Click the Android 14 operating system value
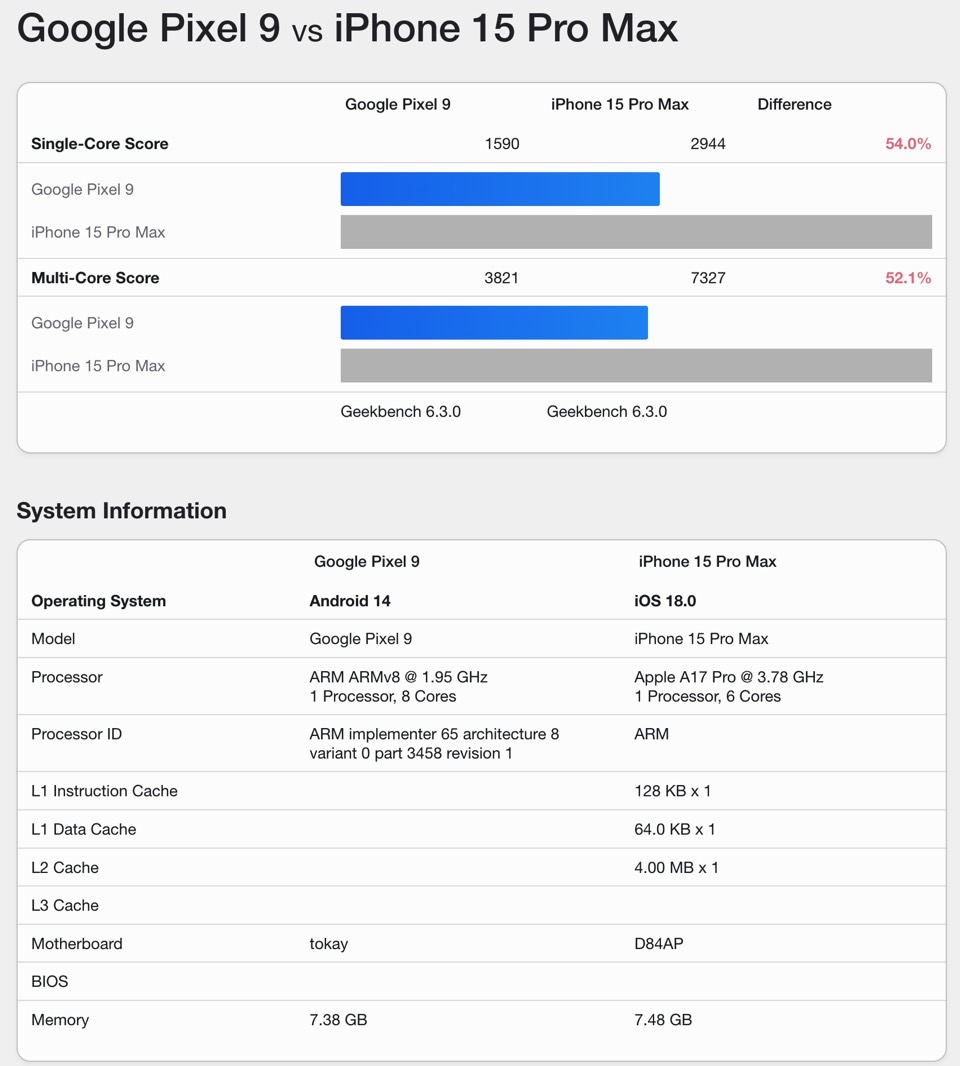The image size is (960, 1066). (x=349, y=601)
